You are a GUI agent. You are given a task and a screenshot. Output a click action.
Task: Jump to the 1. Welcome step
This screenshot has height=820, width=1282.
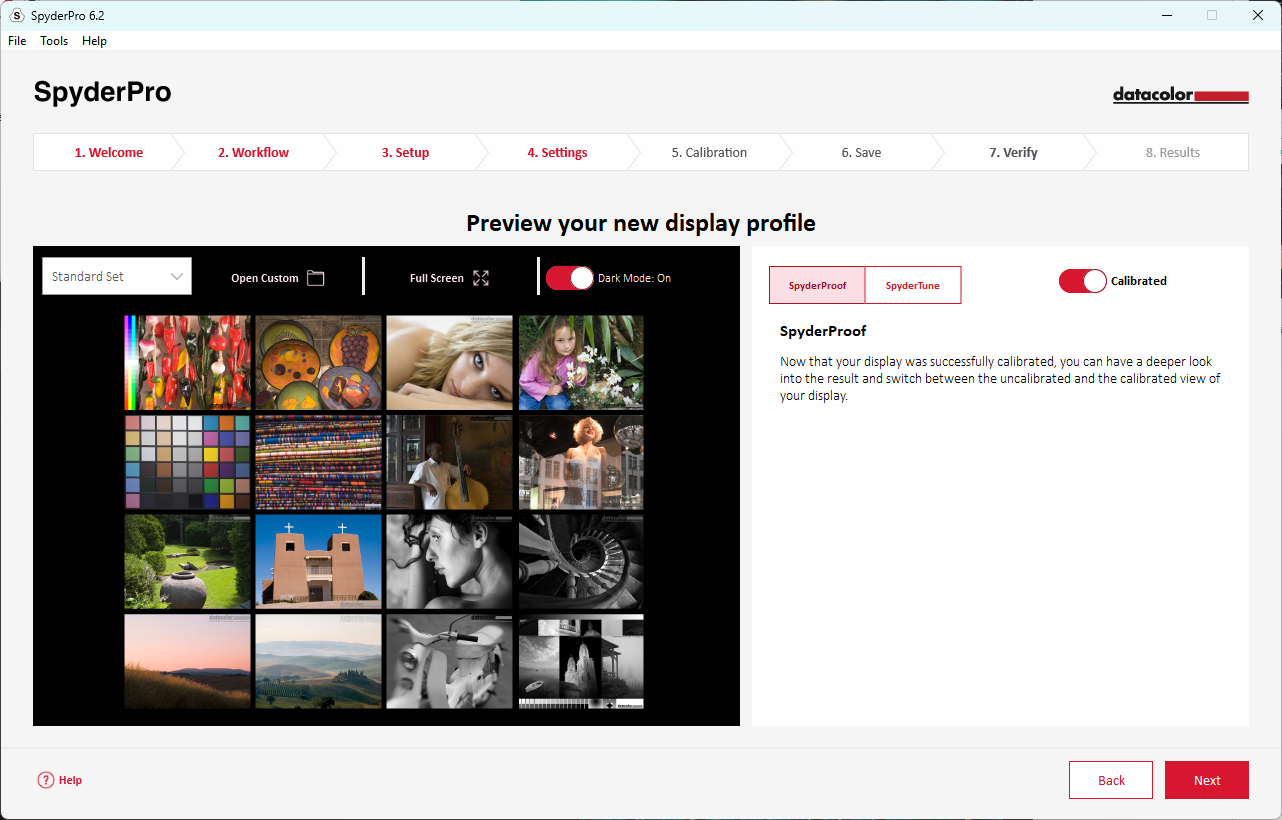(108, 153)
